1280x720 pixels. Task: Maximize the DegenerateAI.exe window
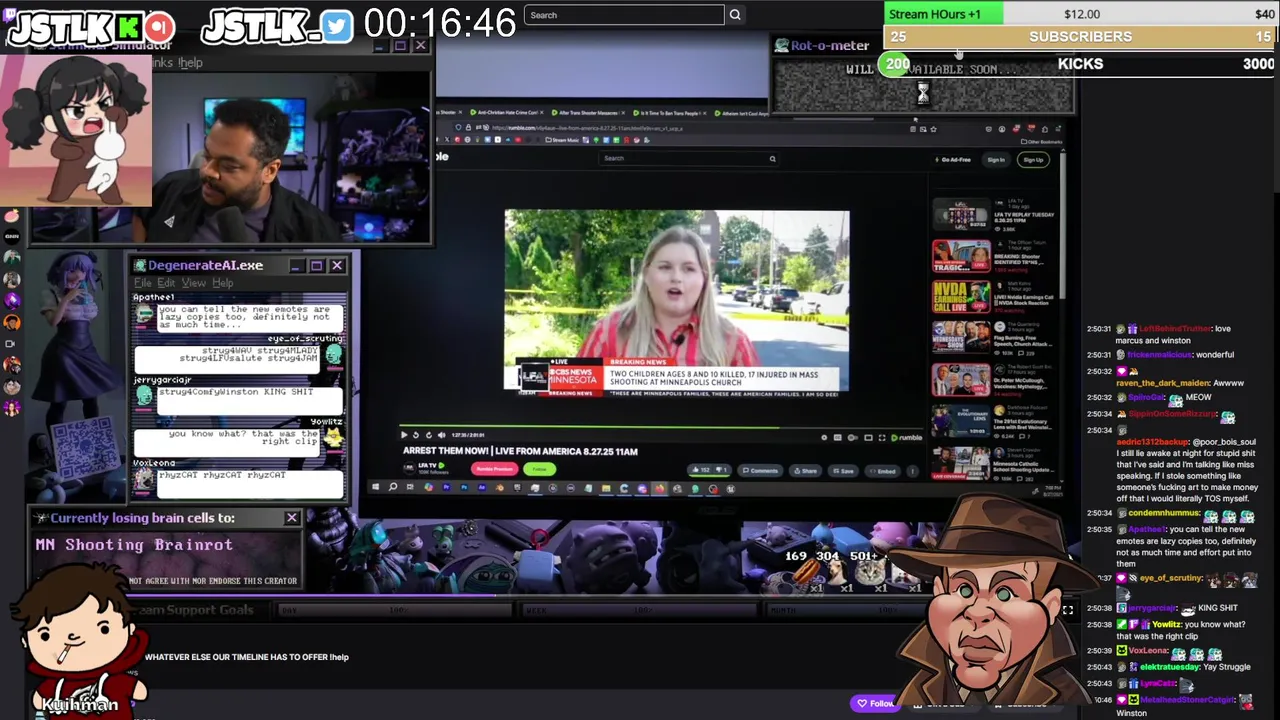pyautogui.click(x=316, y=265)
